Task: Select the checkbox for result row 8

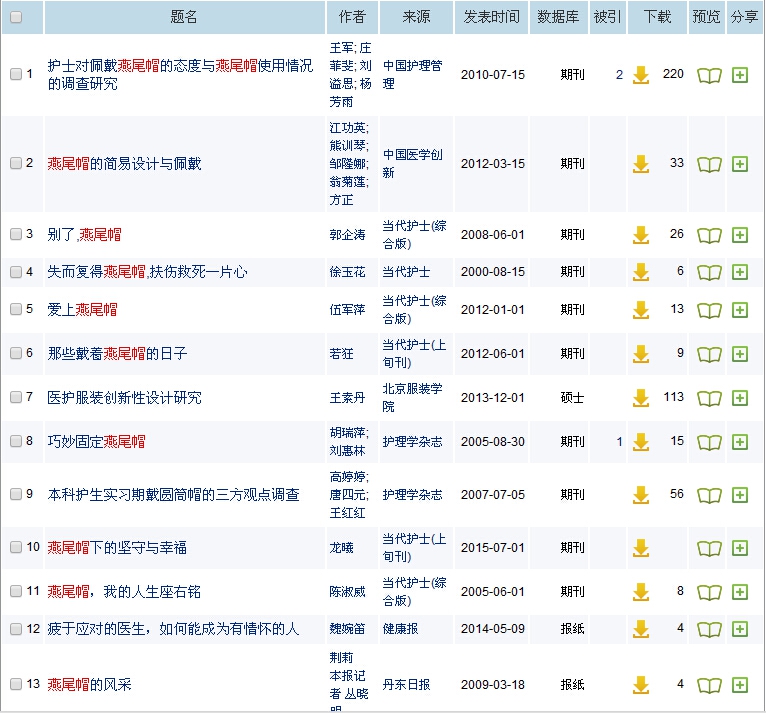Action: (x=16, y=442)
